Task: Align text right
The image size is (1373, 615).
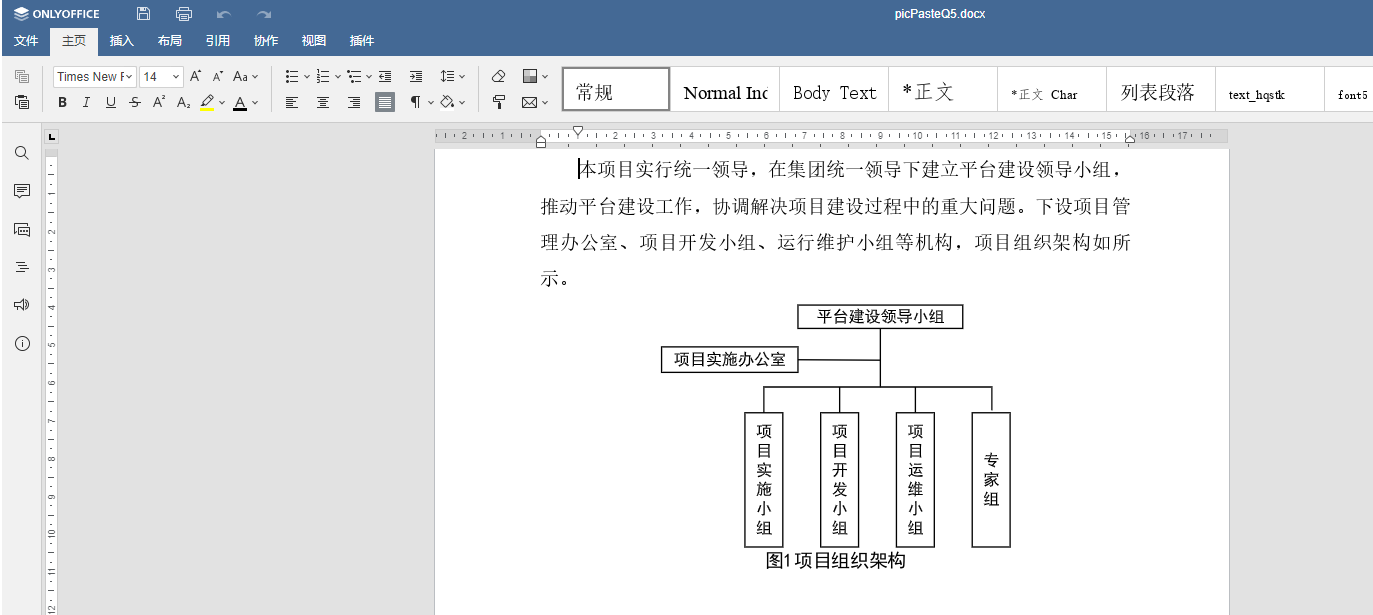Action: (x=354, y=102)
